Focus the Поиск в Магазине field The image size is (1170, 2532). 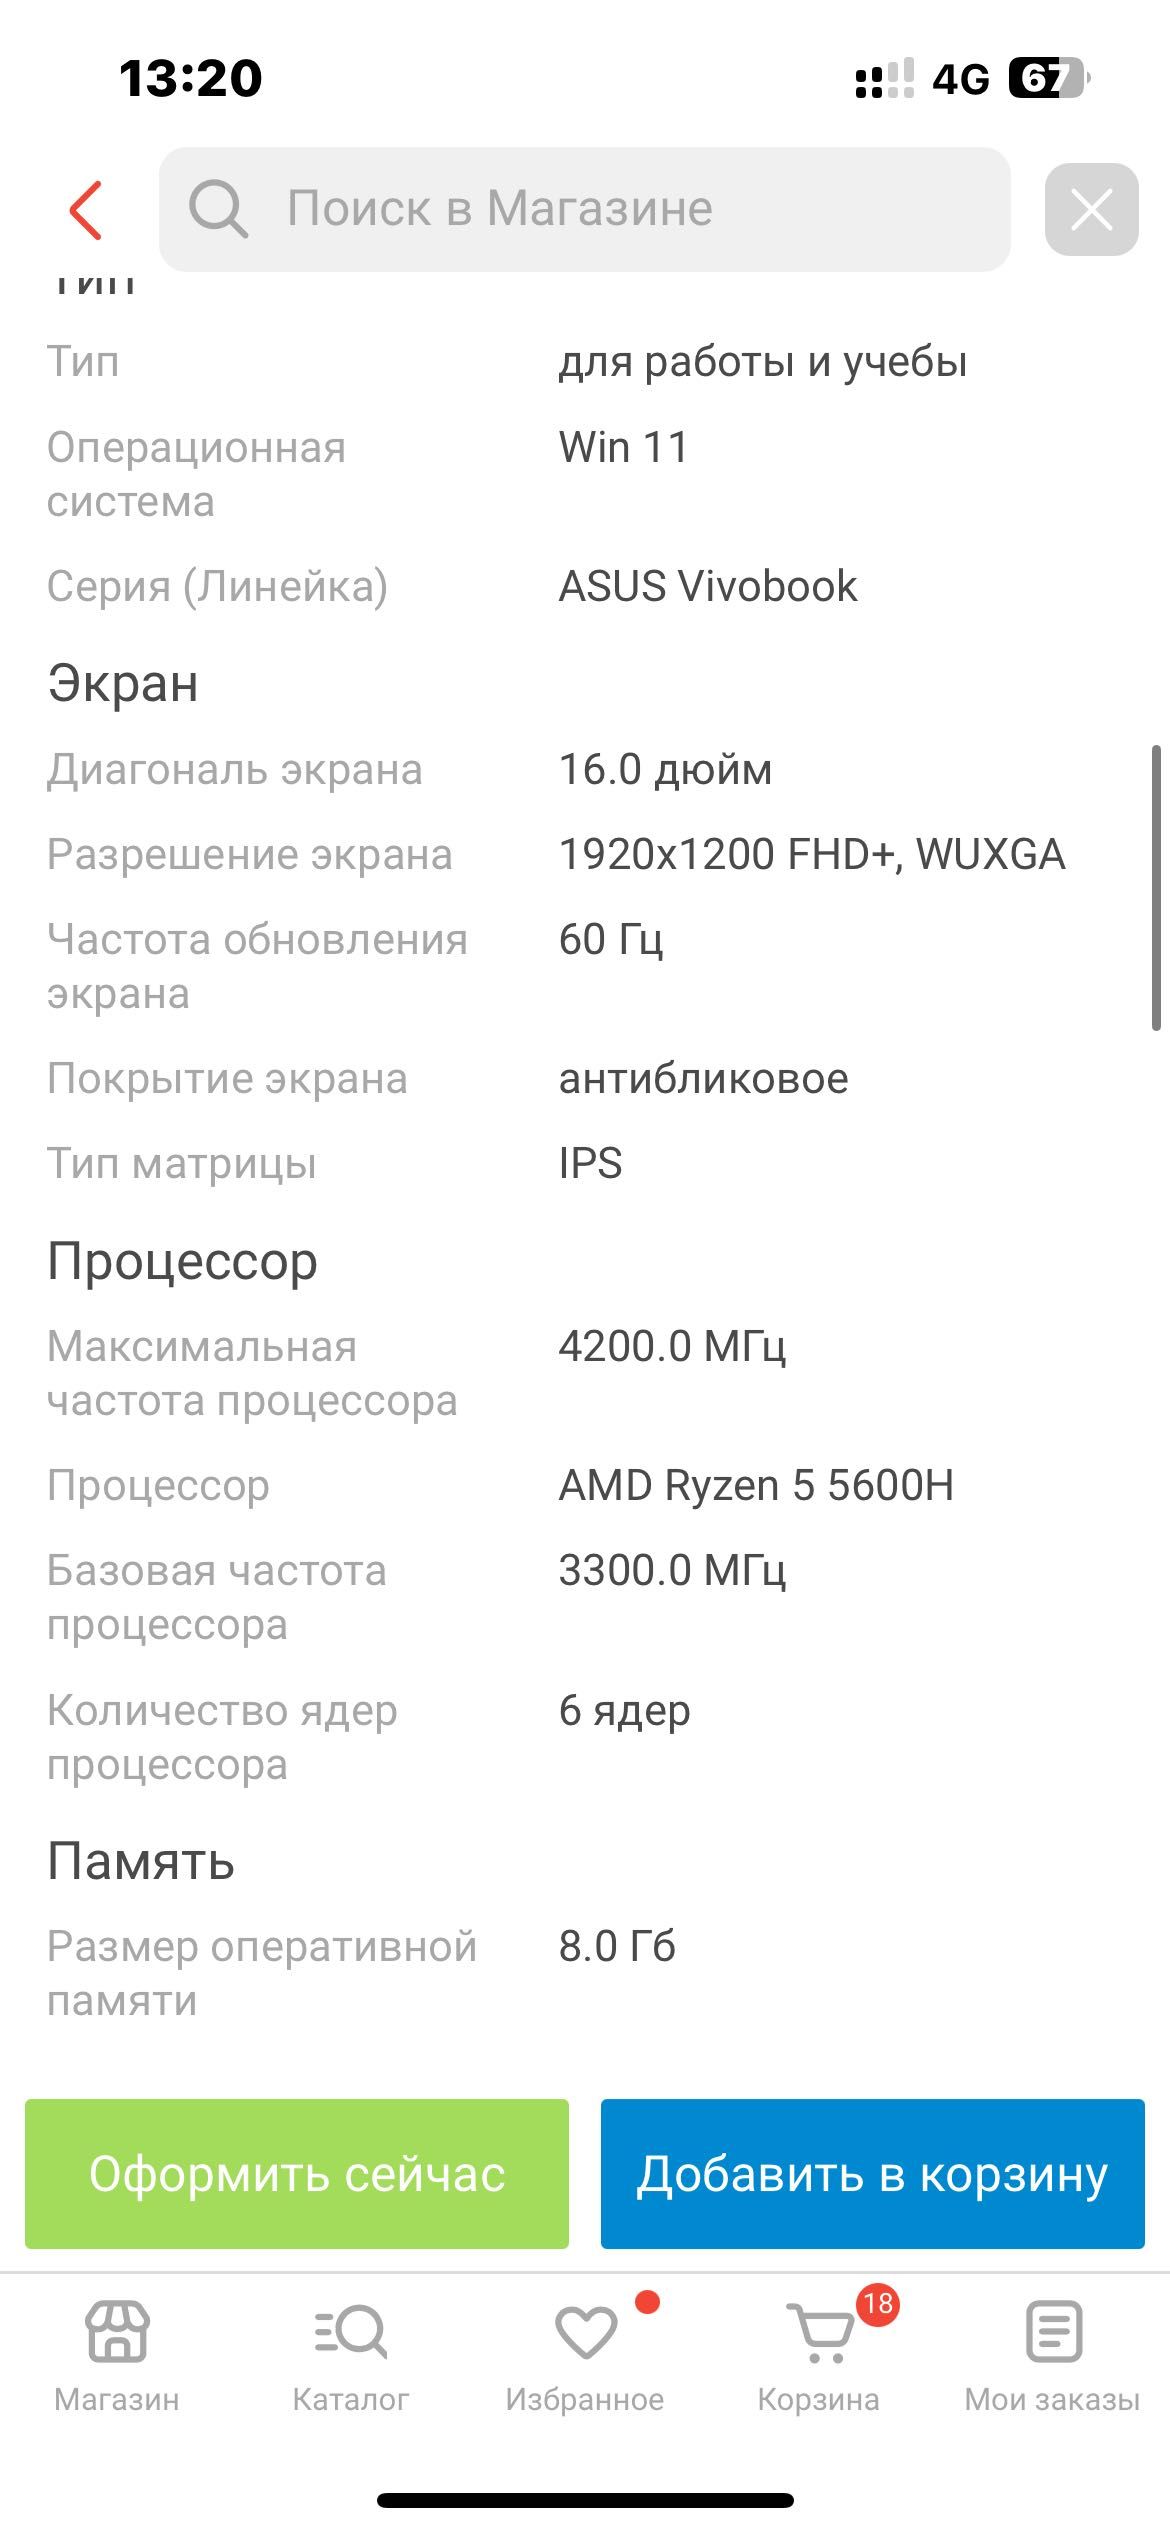600,209
